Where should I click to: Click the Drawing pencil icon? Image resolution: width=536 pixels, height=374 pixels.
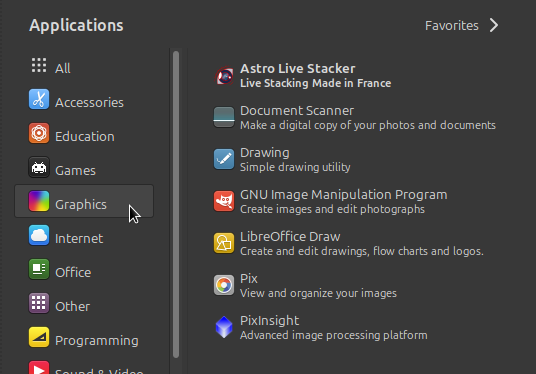click(224, 159)
